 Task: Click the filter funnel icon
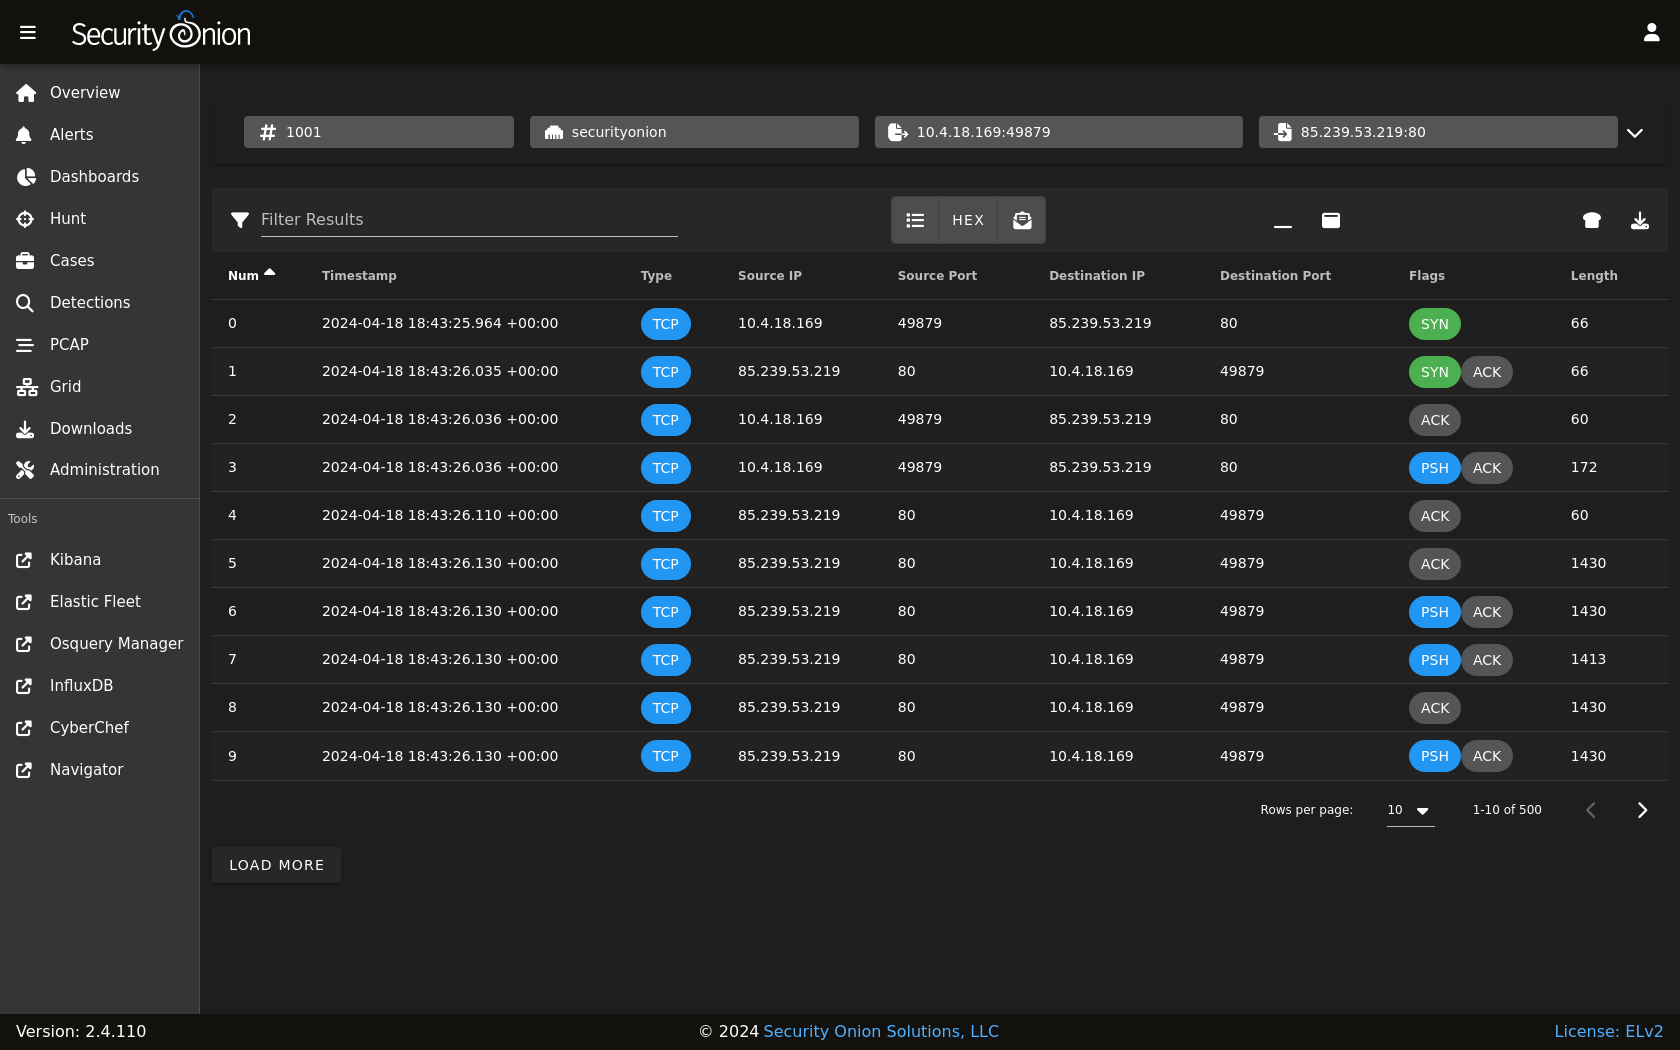[240, 220]
